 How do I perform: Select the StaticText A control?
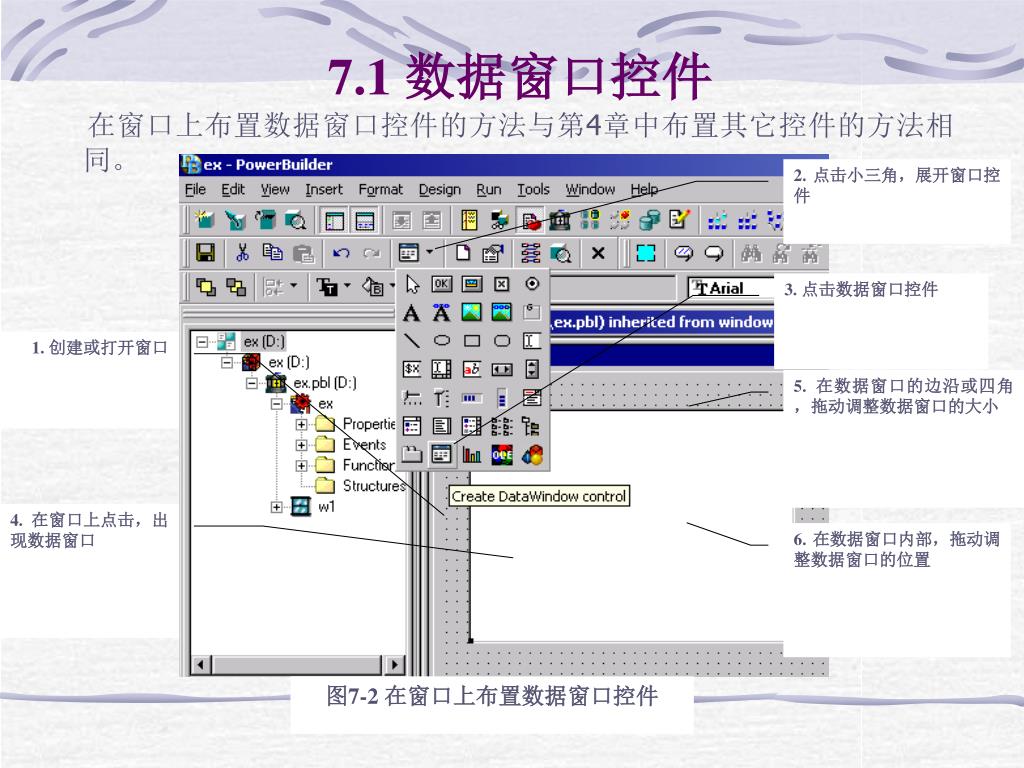coord(411,313)
